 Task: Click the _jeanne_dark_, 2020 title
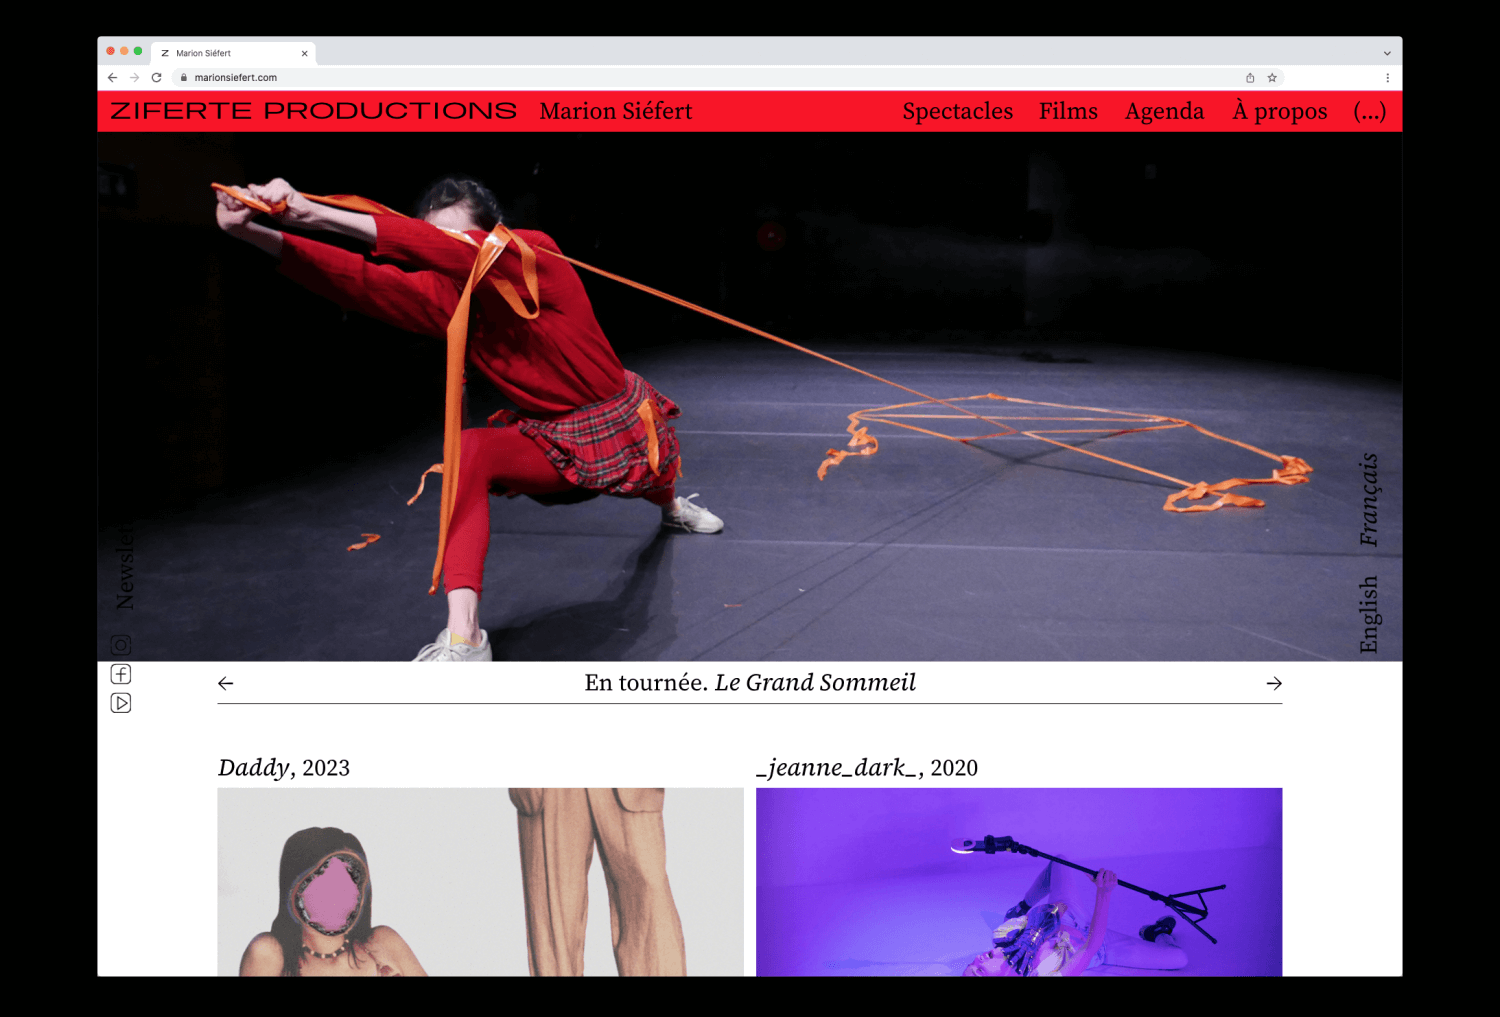tap(867, 768)
